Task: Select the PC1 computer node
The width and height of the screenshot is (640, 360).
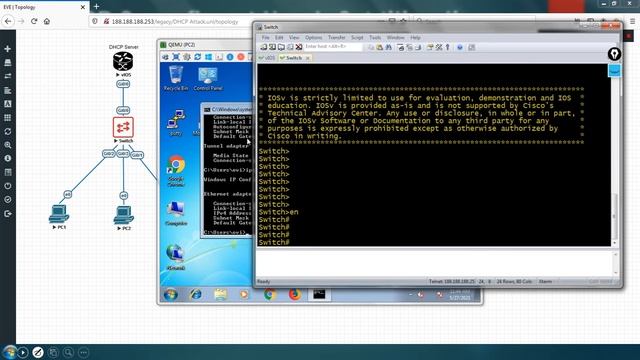Action: pyautogui.click(x=59, y=214)
